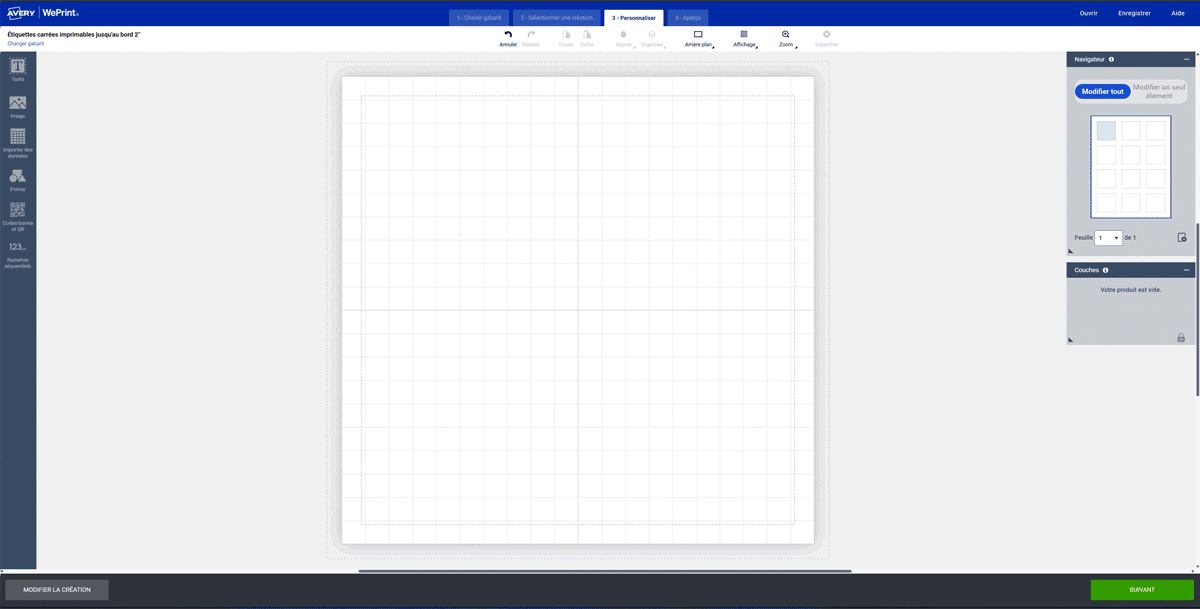Open the Feuille number dropdown
Screen dimensions: 1200x609
click(1108, 238)
